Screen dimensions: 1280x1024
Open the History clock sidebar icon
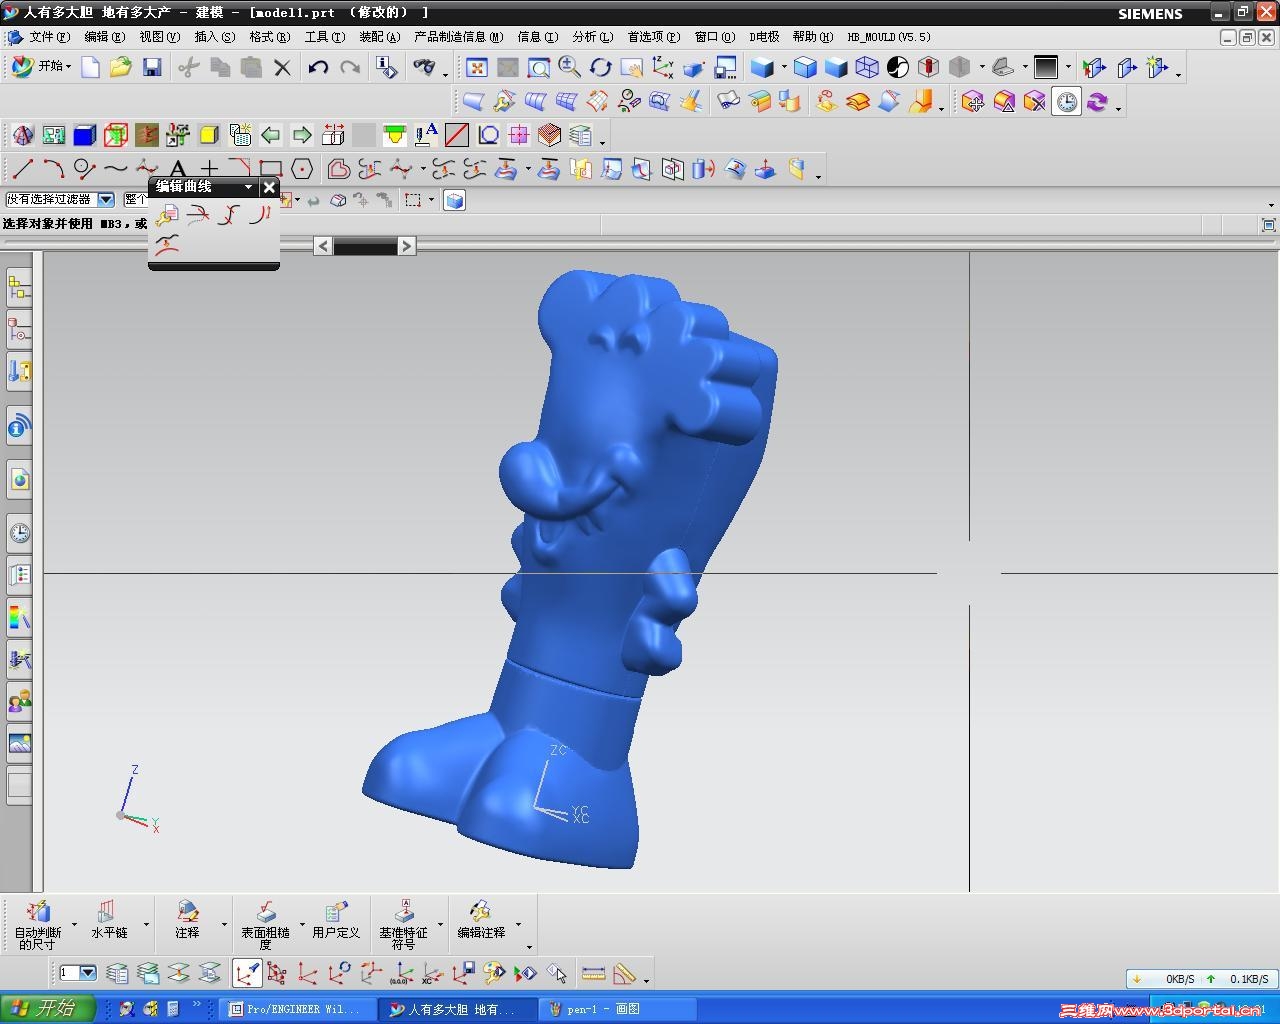click(x=19, y=533)
